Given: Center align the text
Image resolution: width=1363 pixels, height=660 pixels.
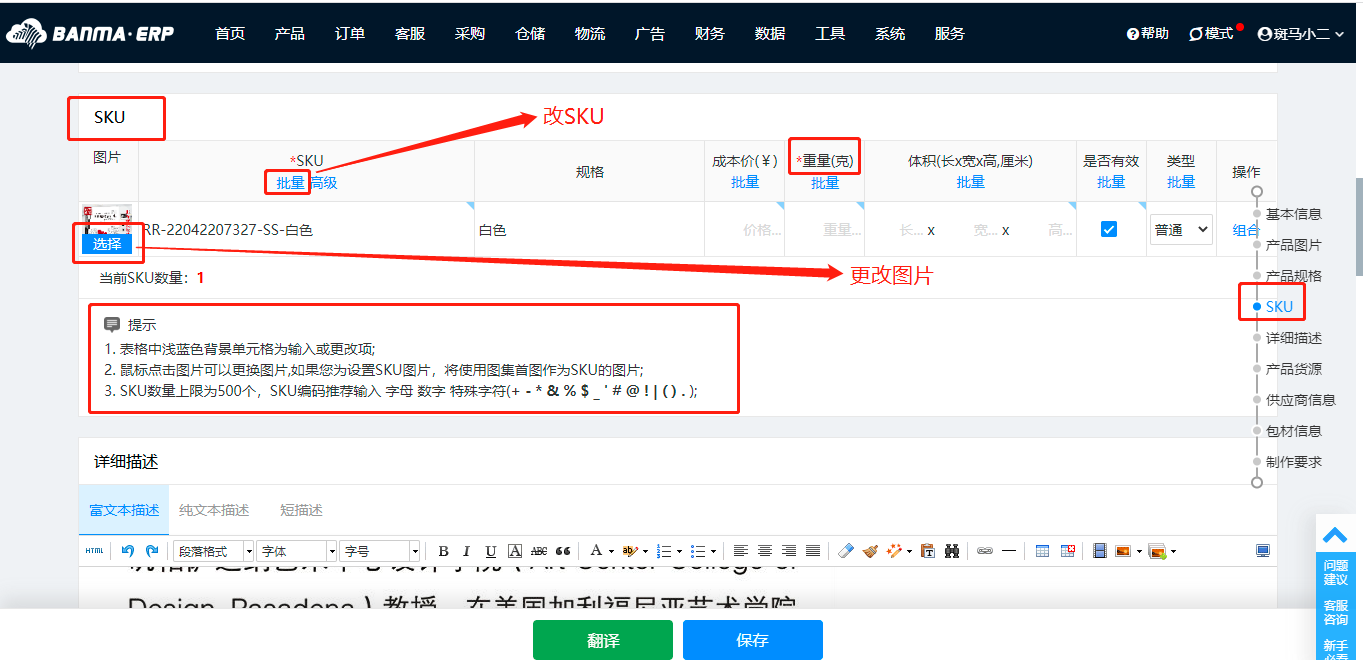Looking at the screenshot, I should click(x=765, y=551).
